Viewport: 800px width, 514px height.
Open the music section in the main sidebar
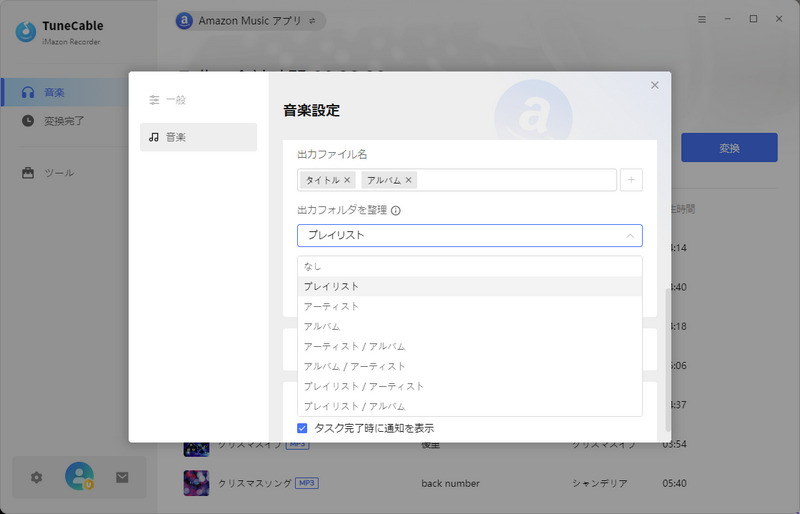tap(65, 92)
